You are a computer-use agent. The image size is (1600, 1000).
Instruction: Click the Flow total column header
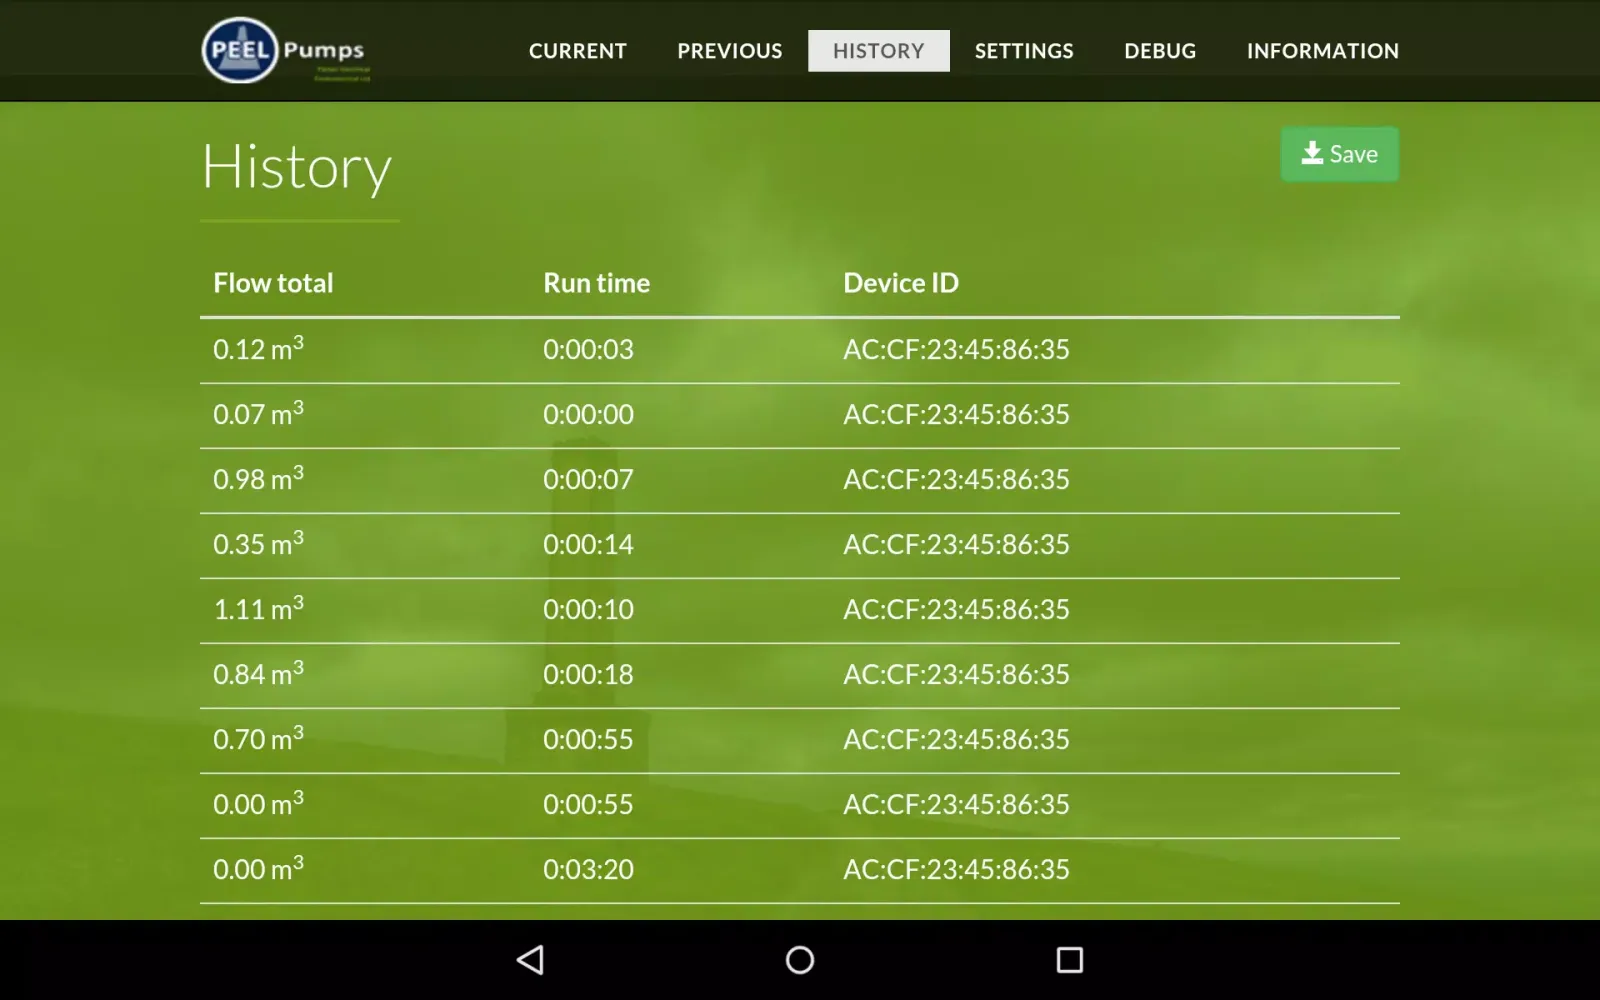pyautogui.click(x=273, y=283)
